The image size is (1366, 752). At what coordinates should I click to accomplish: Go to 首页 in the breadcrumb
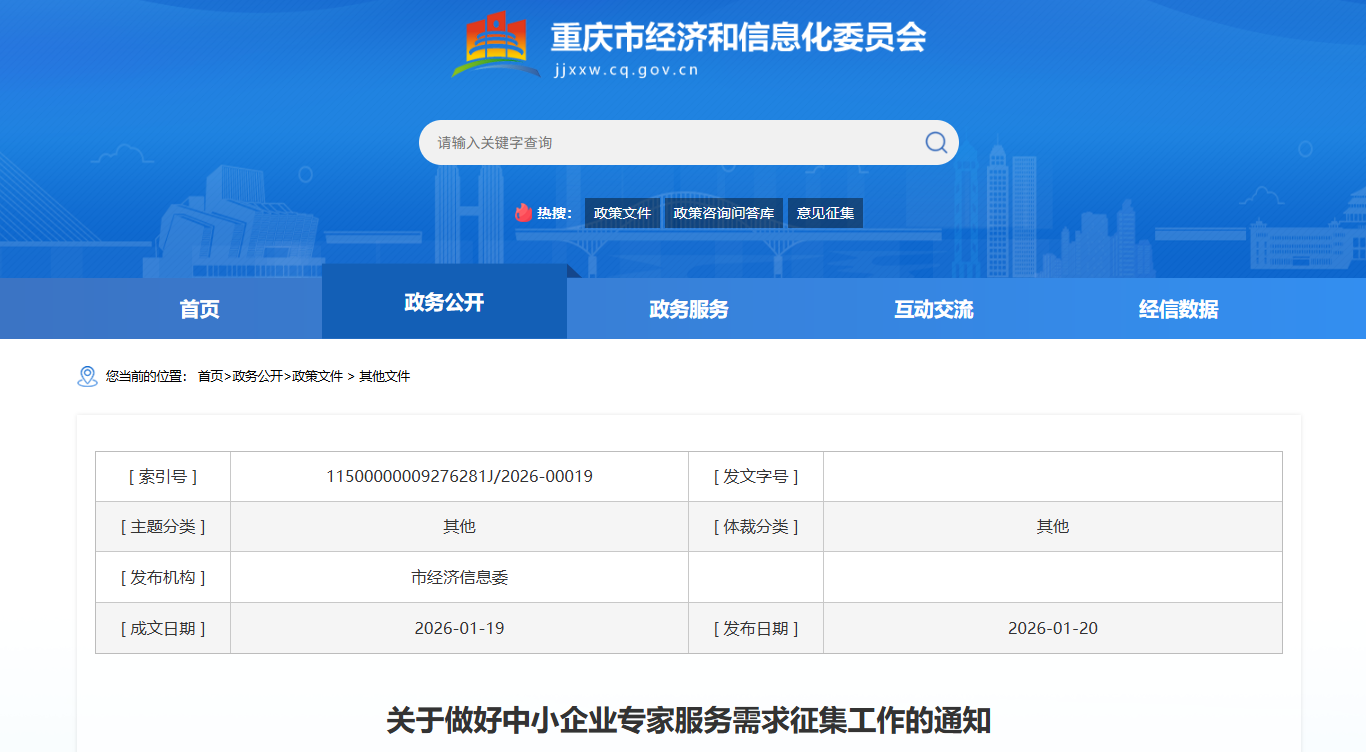[x=210, y=376]
